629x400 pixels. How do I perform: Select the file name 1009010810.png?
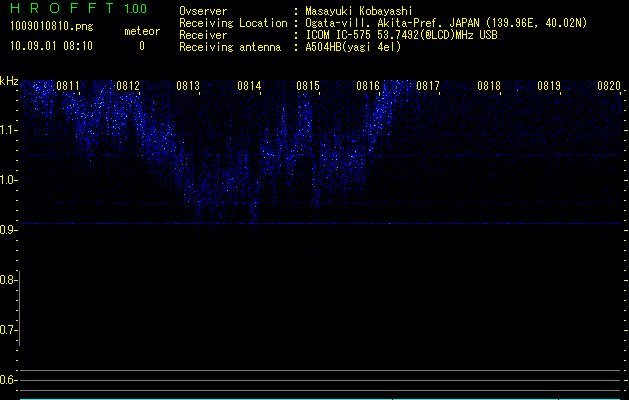tap(52, 26)
